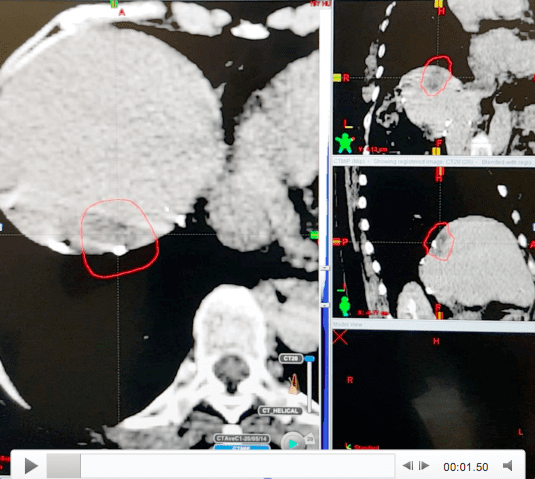Select the CT20 image label
535x479 pixels.
(290, 359)
